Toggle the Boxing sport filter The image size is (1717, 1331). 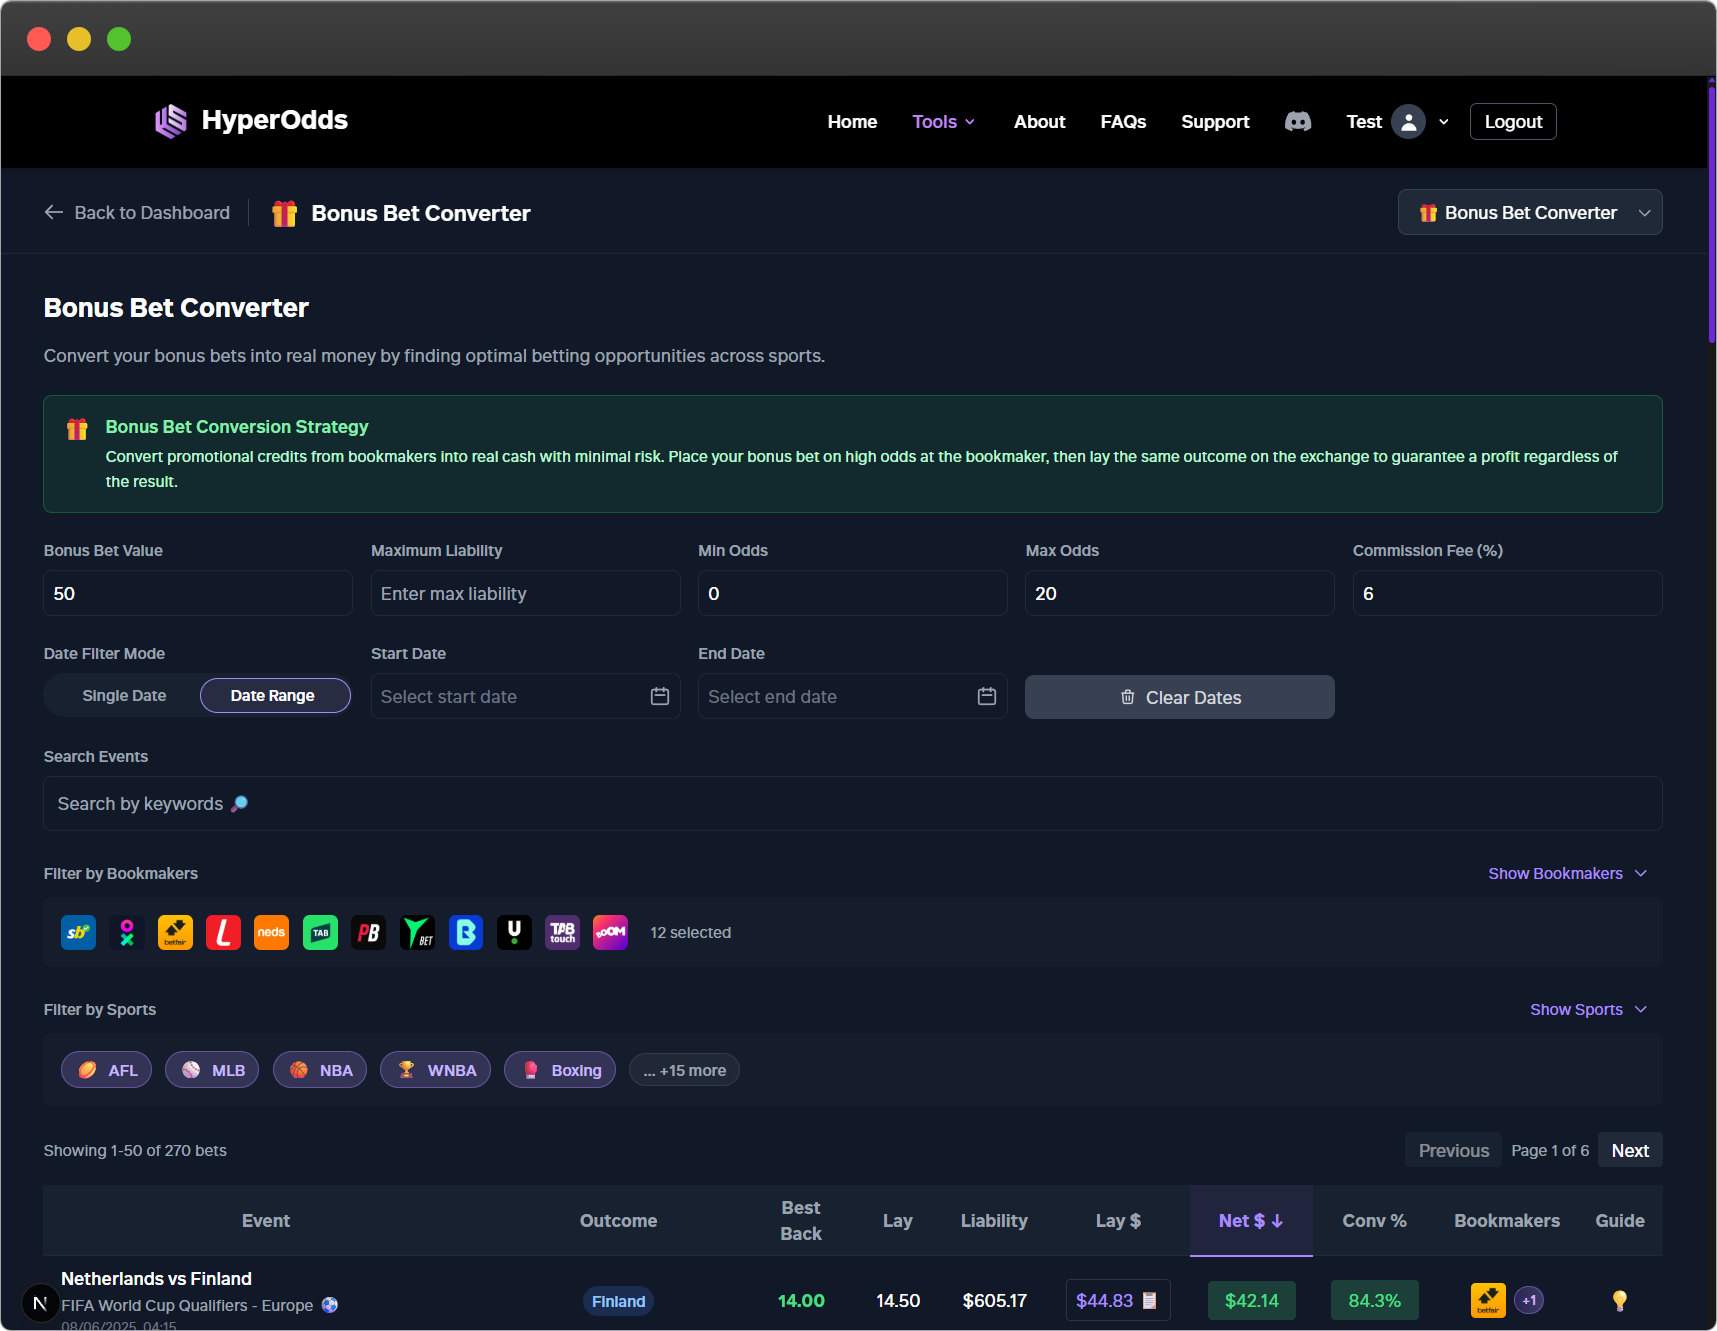(560, 1070)
